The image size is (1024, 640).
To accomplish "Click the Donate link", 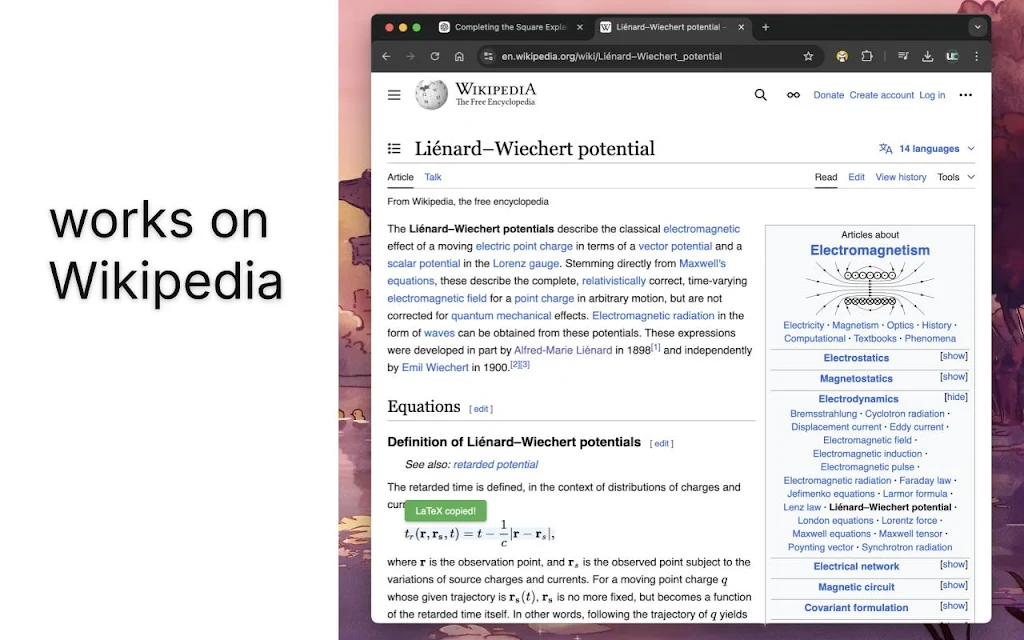I will tap(829, 95).
